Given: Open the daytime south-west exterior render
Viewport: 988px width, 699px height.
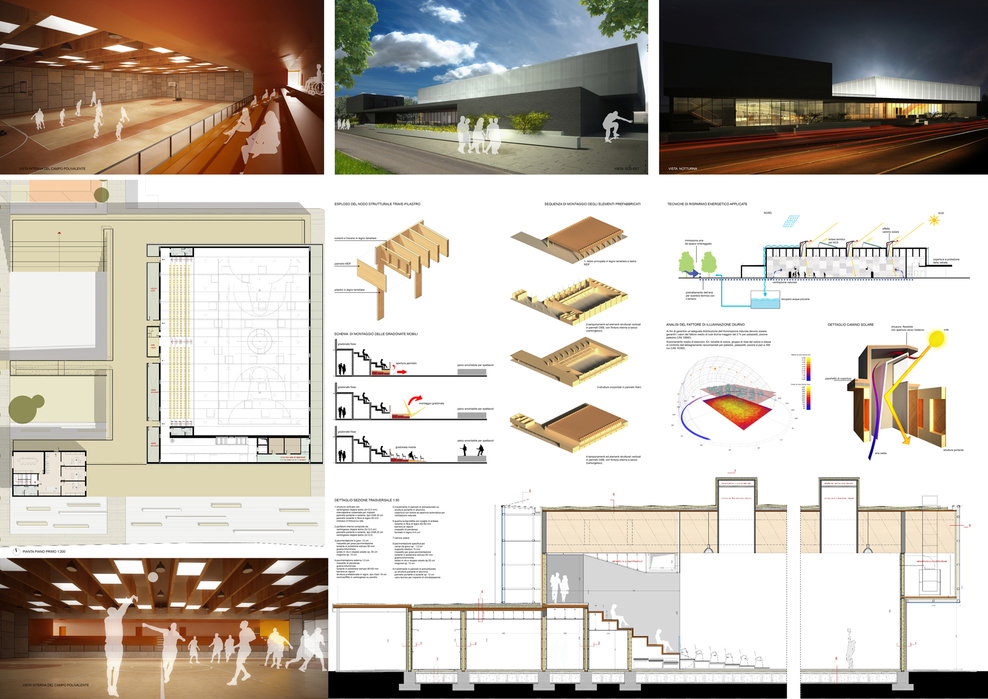Looking at the screenshot, I should click(x=491, y=87).
